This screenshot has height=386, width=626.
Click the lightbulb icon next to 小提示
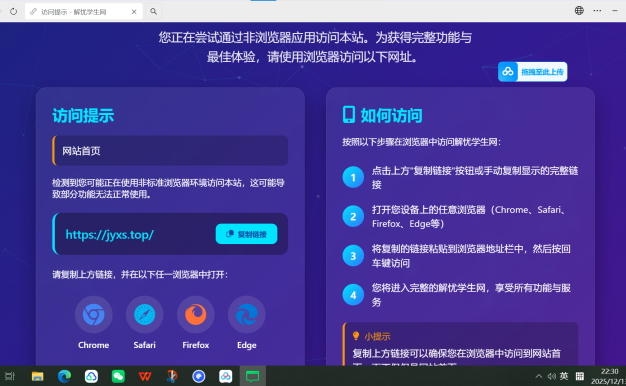tap(356, 336)
